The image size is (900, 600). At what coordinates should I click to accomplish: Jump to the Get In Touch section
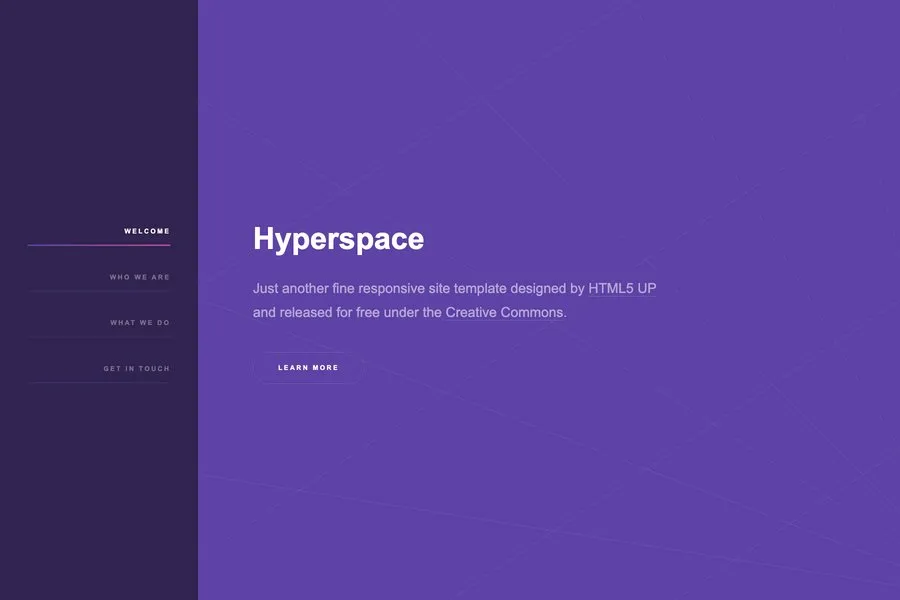137,369
